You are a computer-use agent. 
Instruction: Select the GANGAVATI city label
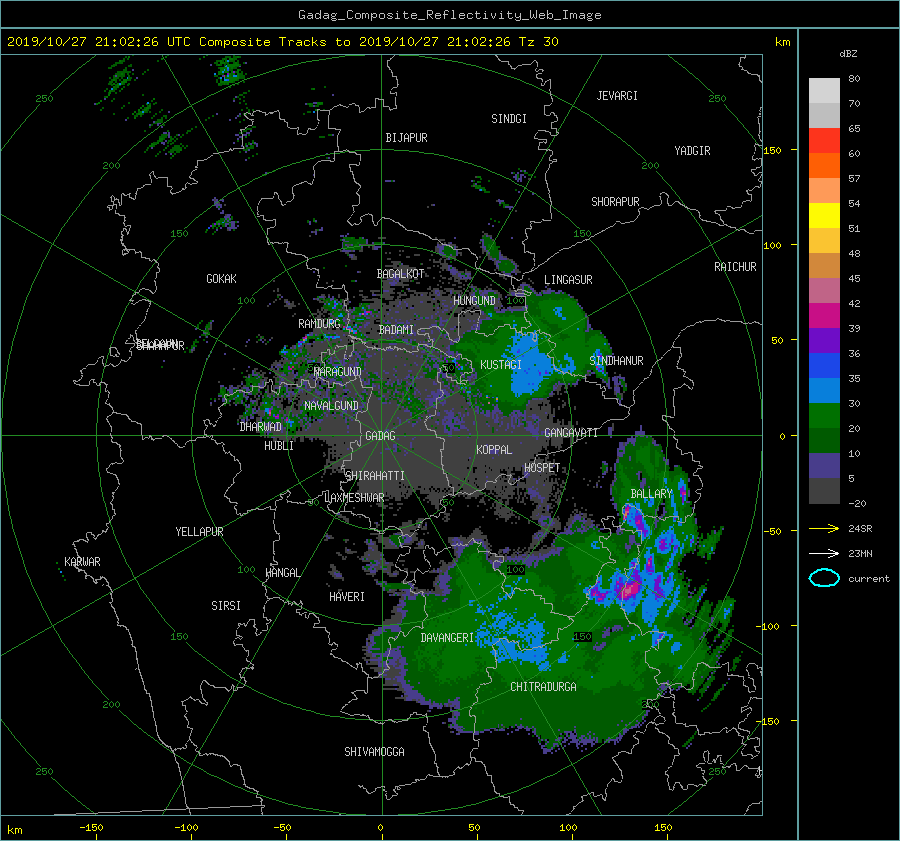571,433
